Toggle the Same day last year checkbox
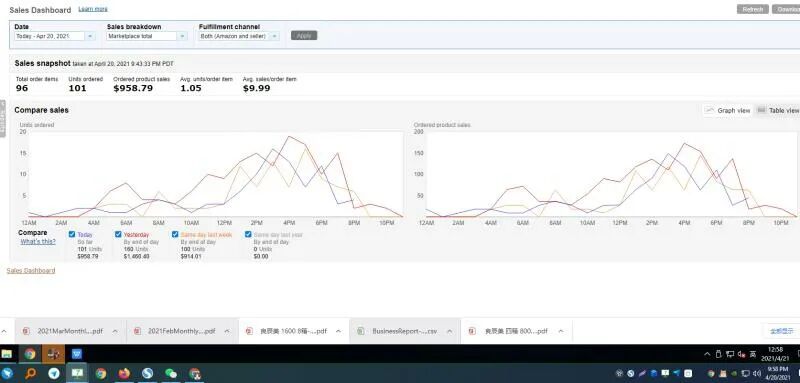Viewport: 800px width, 383px height. [248, 235]
